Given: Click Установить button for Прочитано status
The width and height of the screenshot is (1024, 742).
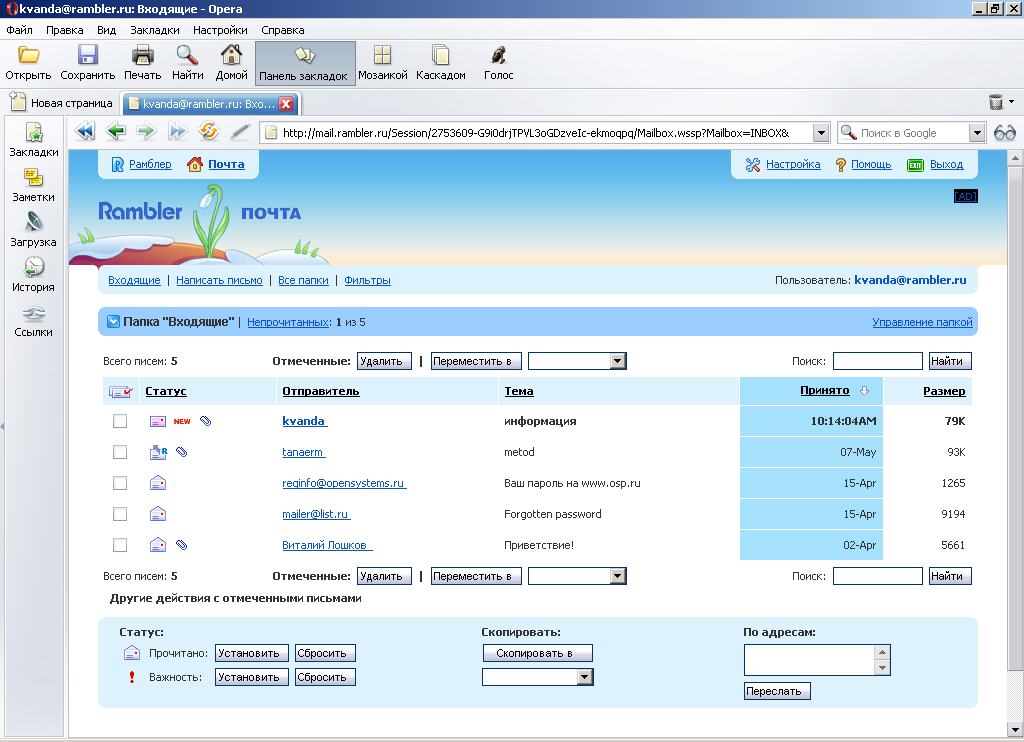Looking at the screenshot, I should pyautogui.click(x=252, y=653).
